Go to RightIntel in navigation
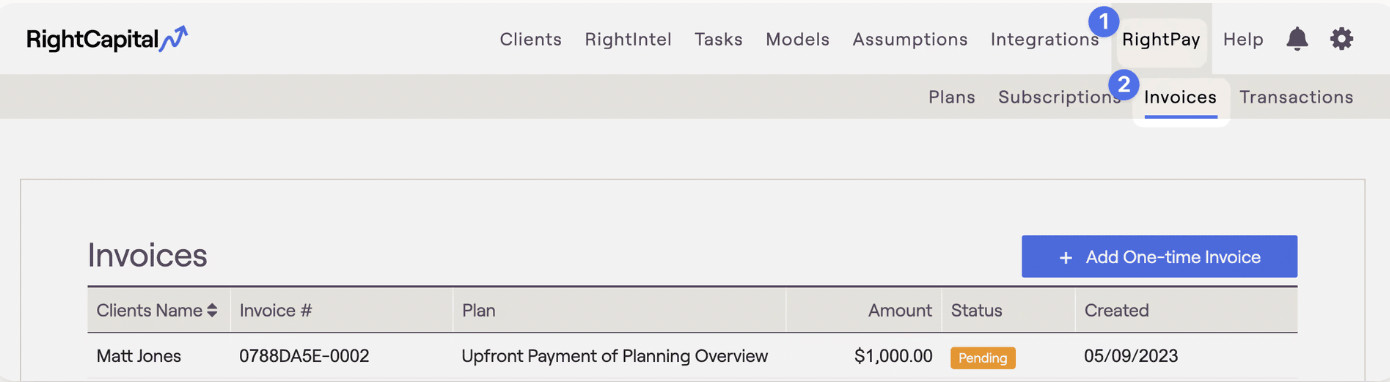Image resolution: width=1390 pixels, height=382 pixels. pos(628,40)
